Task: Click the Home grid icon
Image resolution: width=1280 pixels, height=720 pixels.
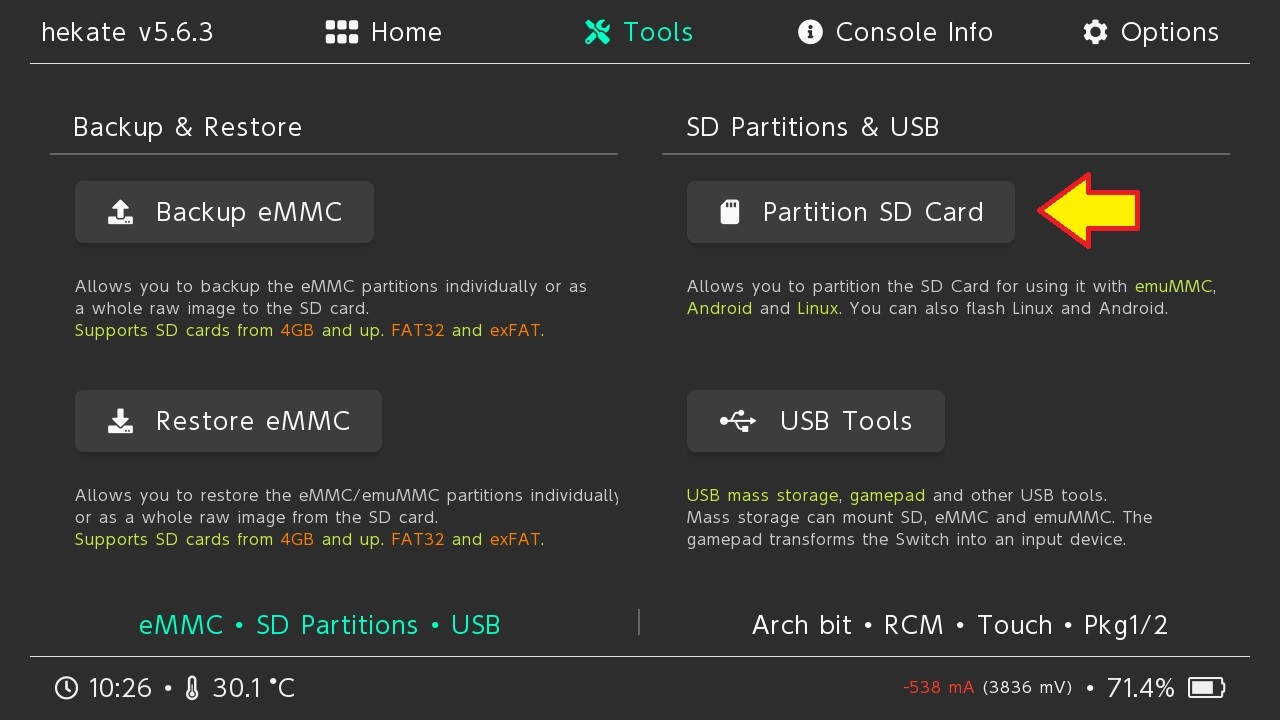Action: [342, 32]
